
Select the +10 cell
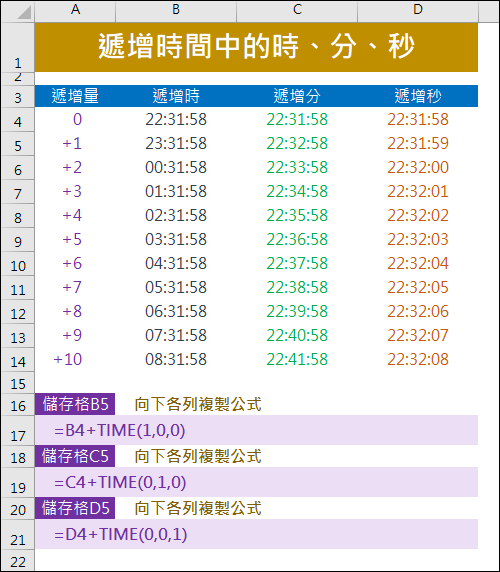coord(75,360)
